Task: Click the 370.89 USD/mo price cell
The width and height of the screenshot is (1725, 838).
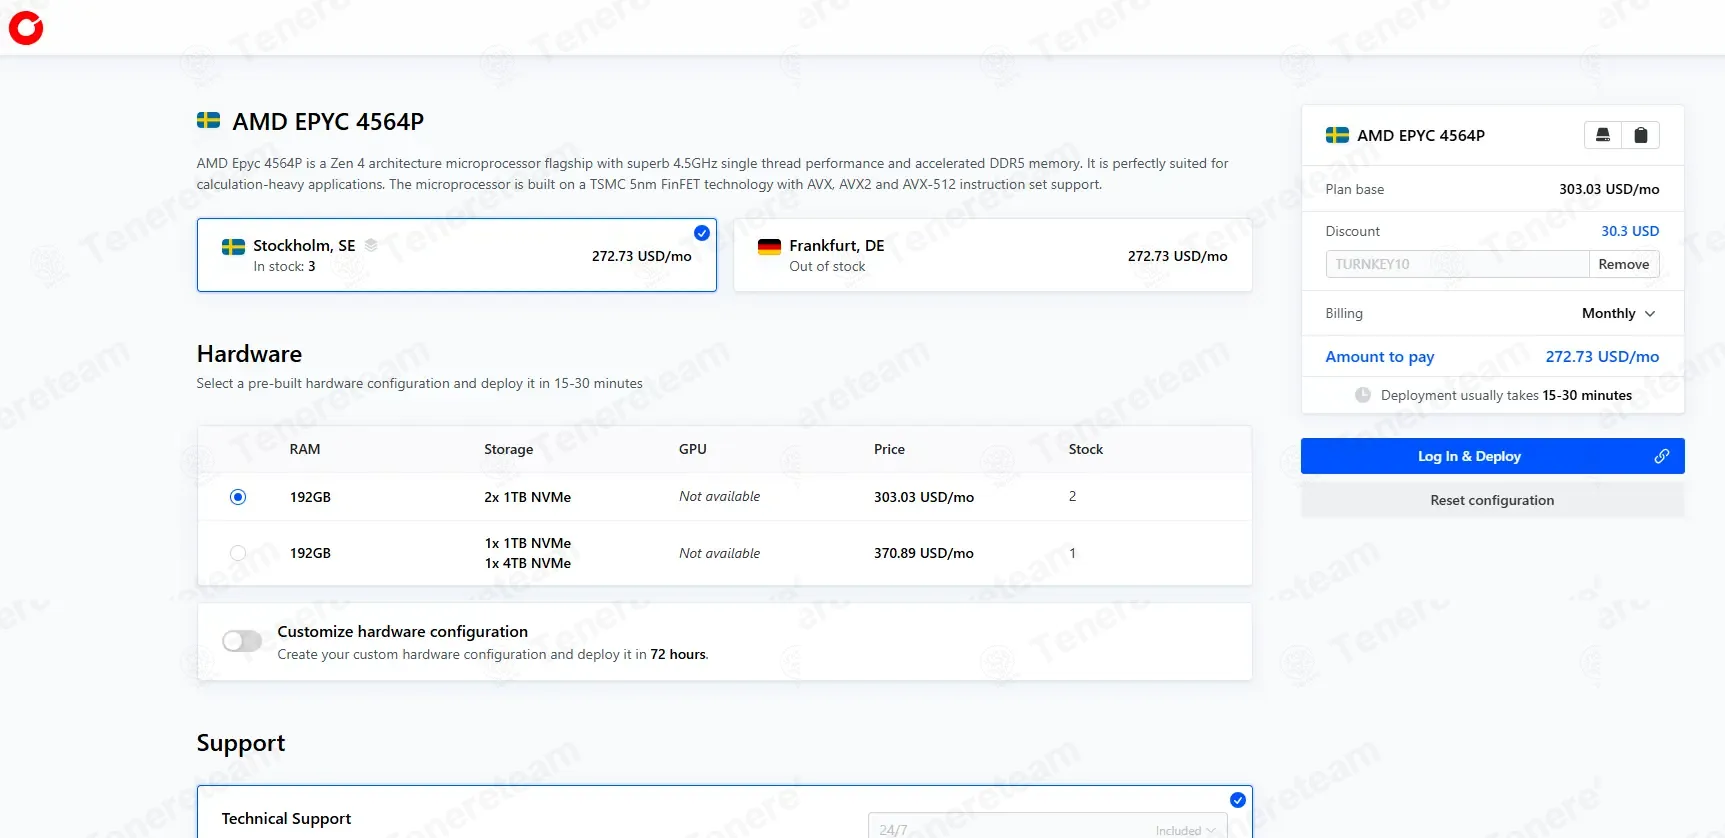Action: (x=924, y=553)
